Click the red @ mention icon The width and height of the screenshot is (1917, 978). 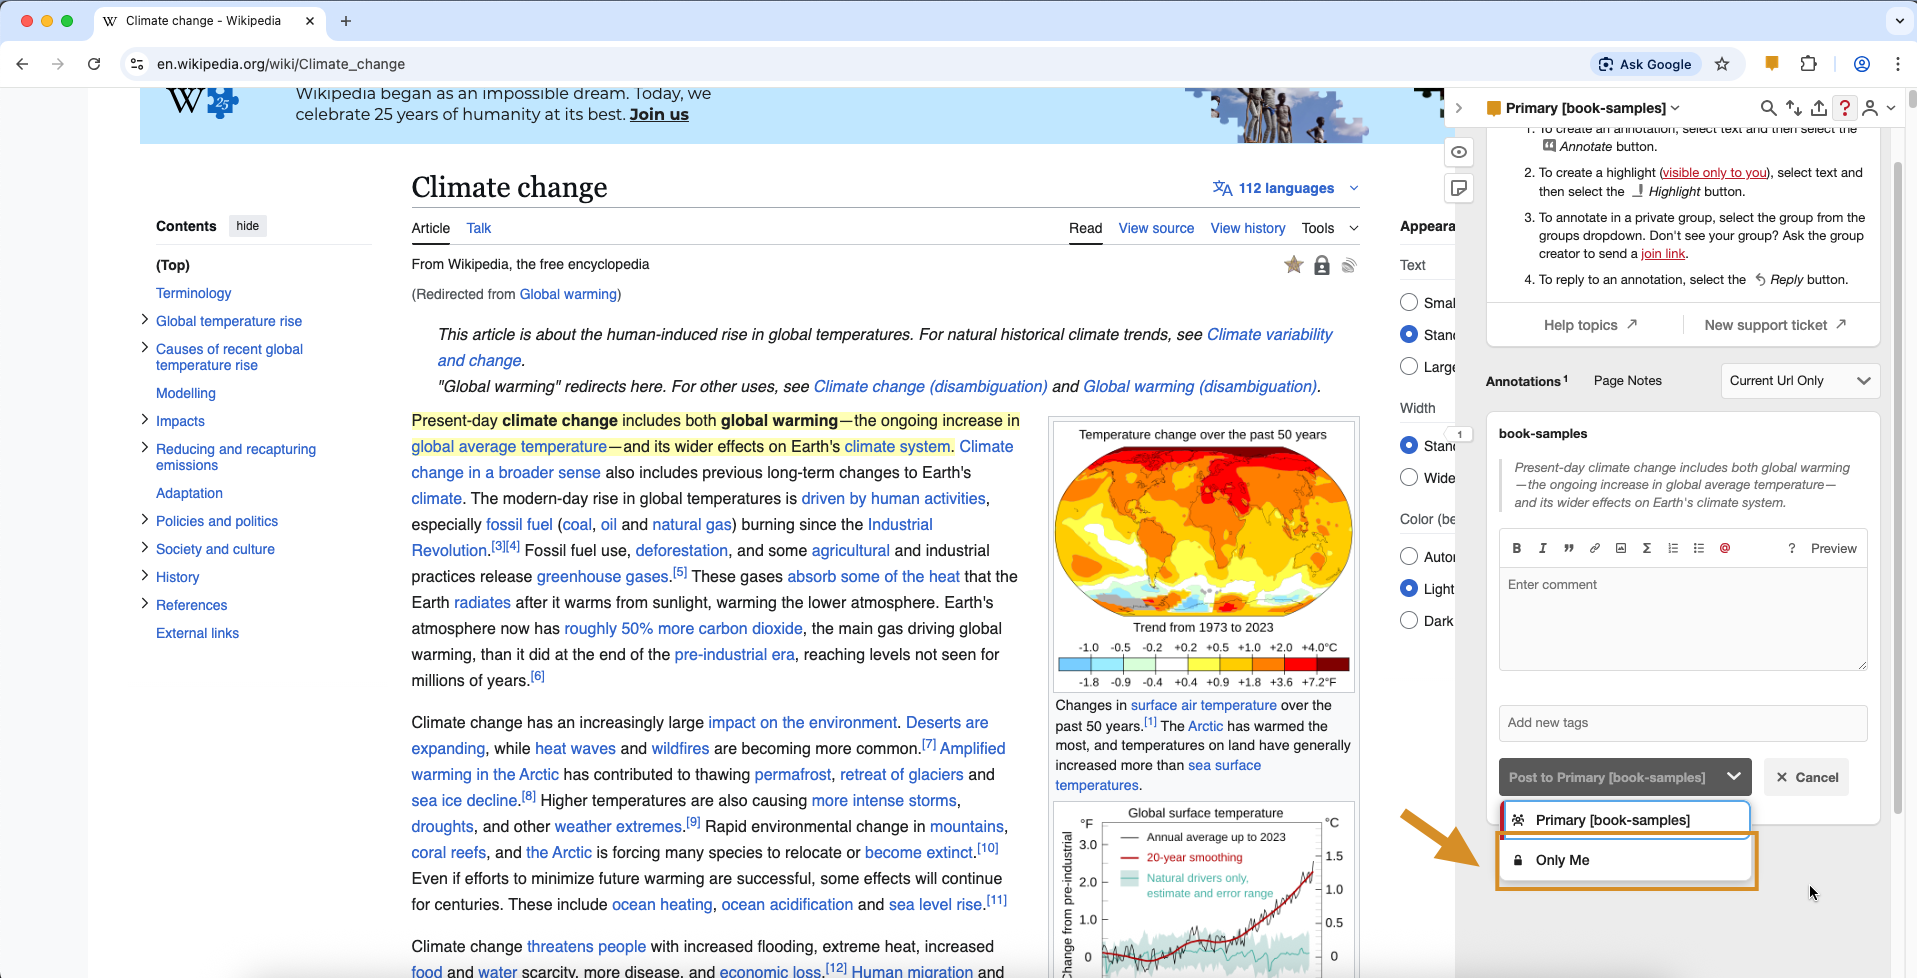click(x=1725, y=548)
